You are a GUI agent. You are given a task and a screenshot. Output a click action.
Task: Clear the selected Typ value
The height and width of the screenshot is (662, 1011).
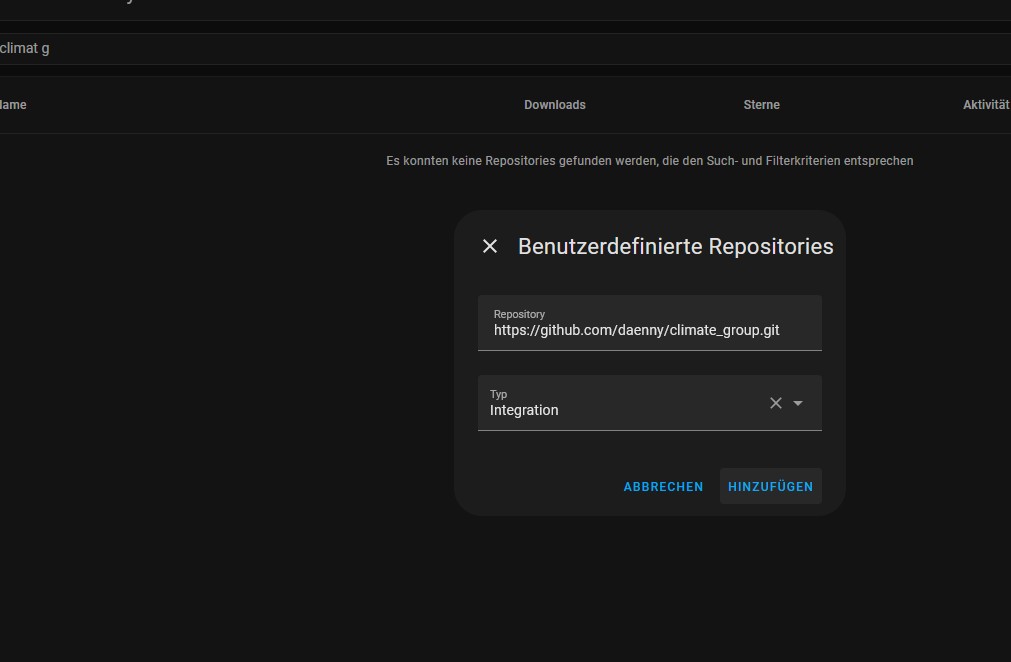776,403
